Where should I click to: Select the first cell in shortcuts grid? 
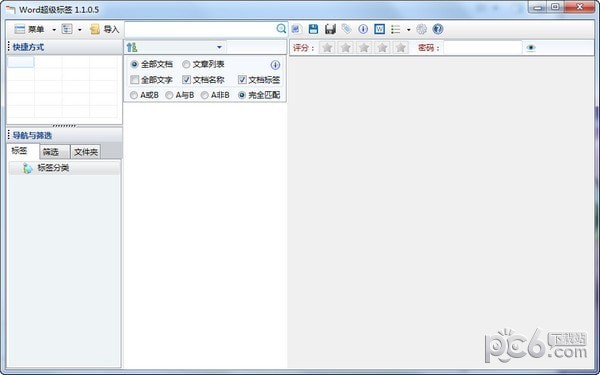21,62
